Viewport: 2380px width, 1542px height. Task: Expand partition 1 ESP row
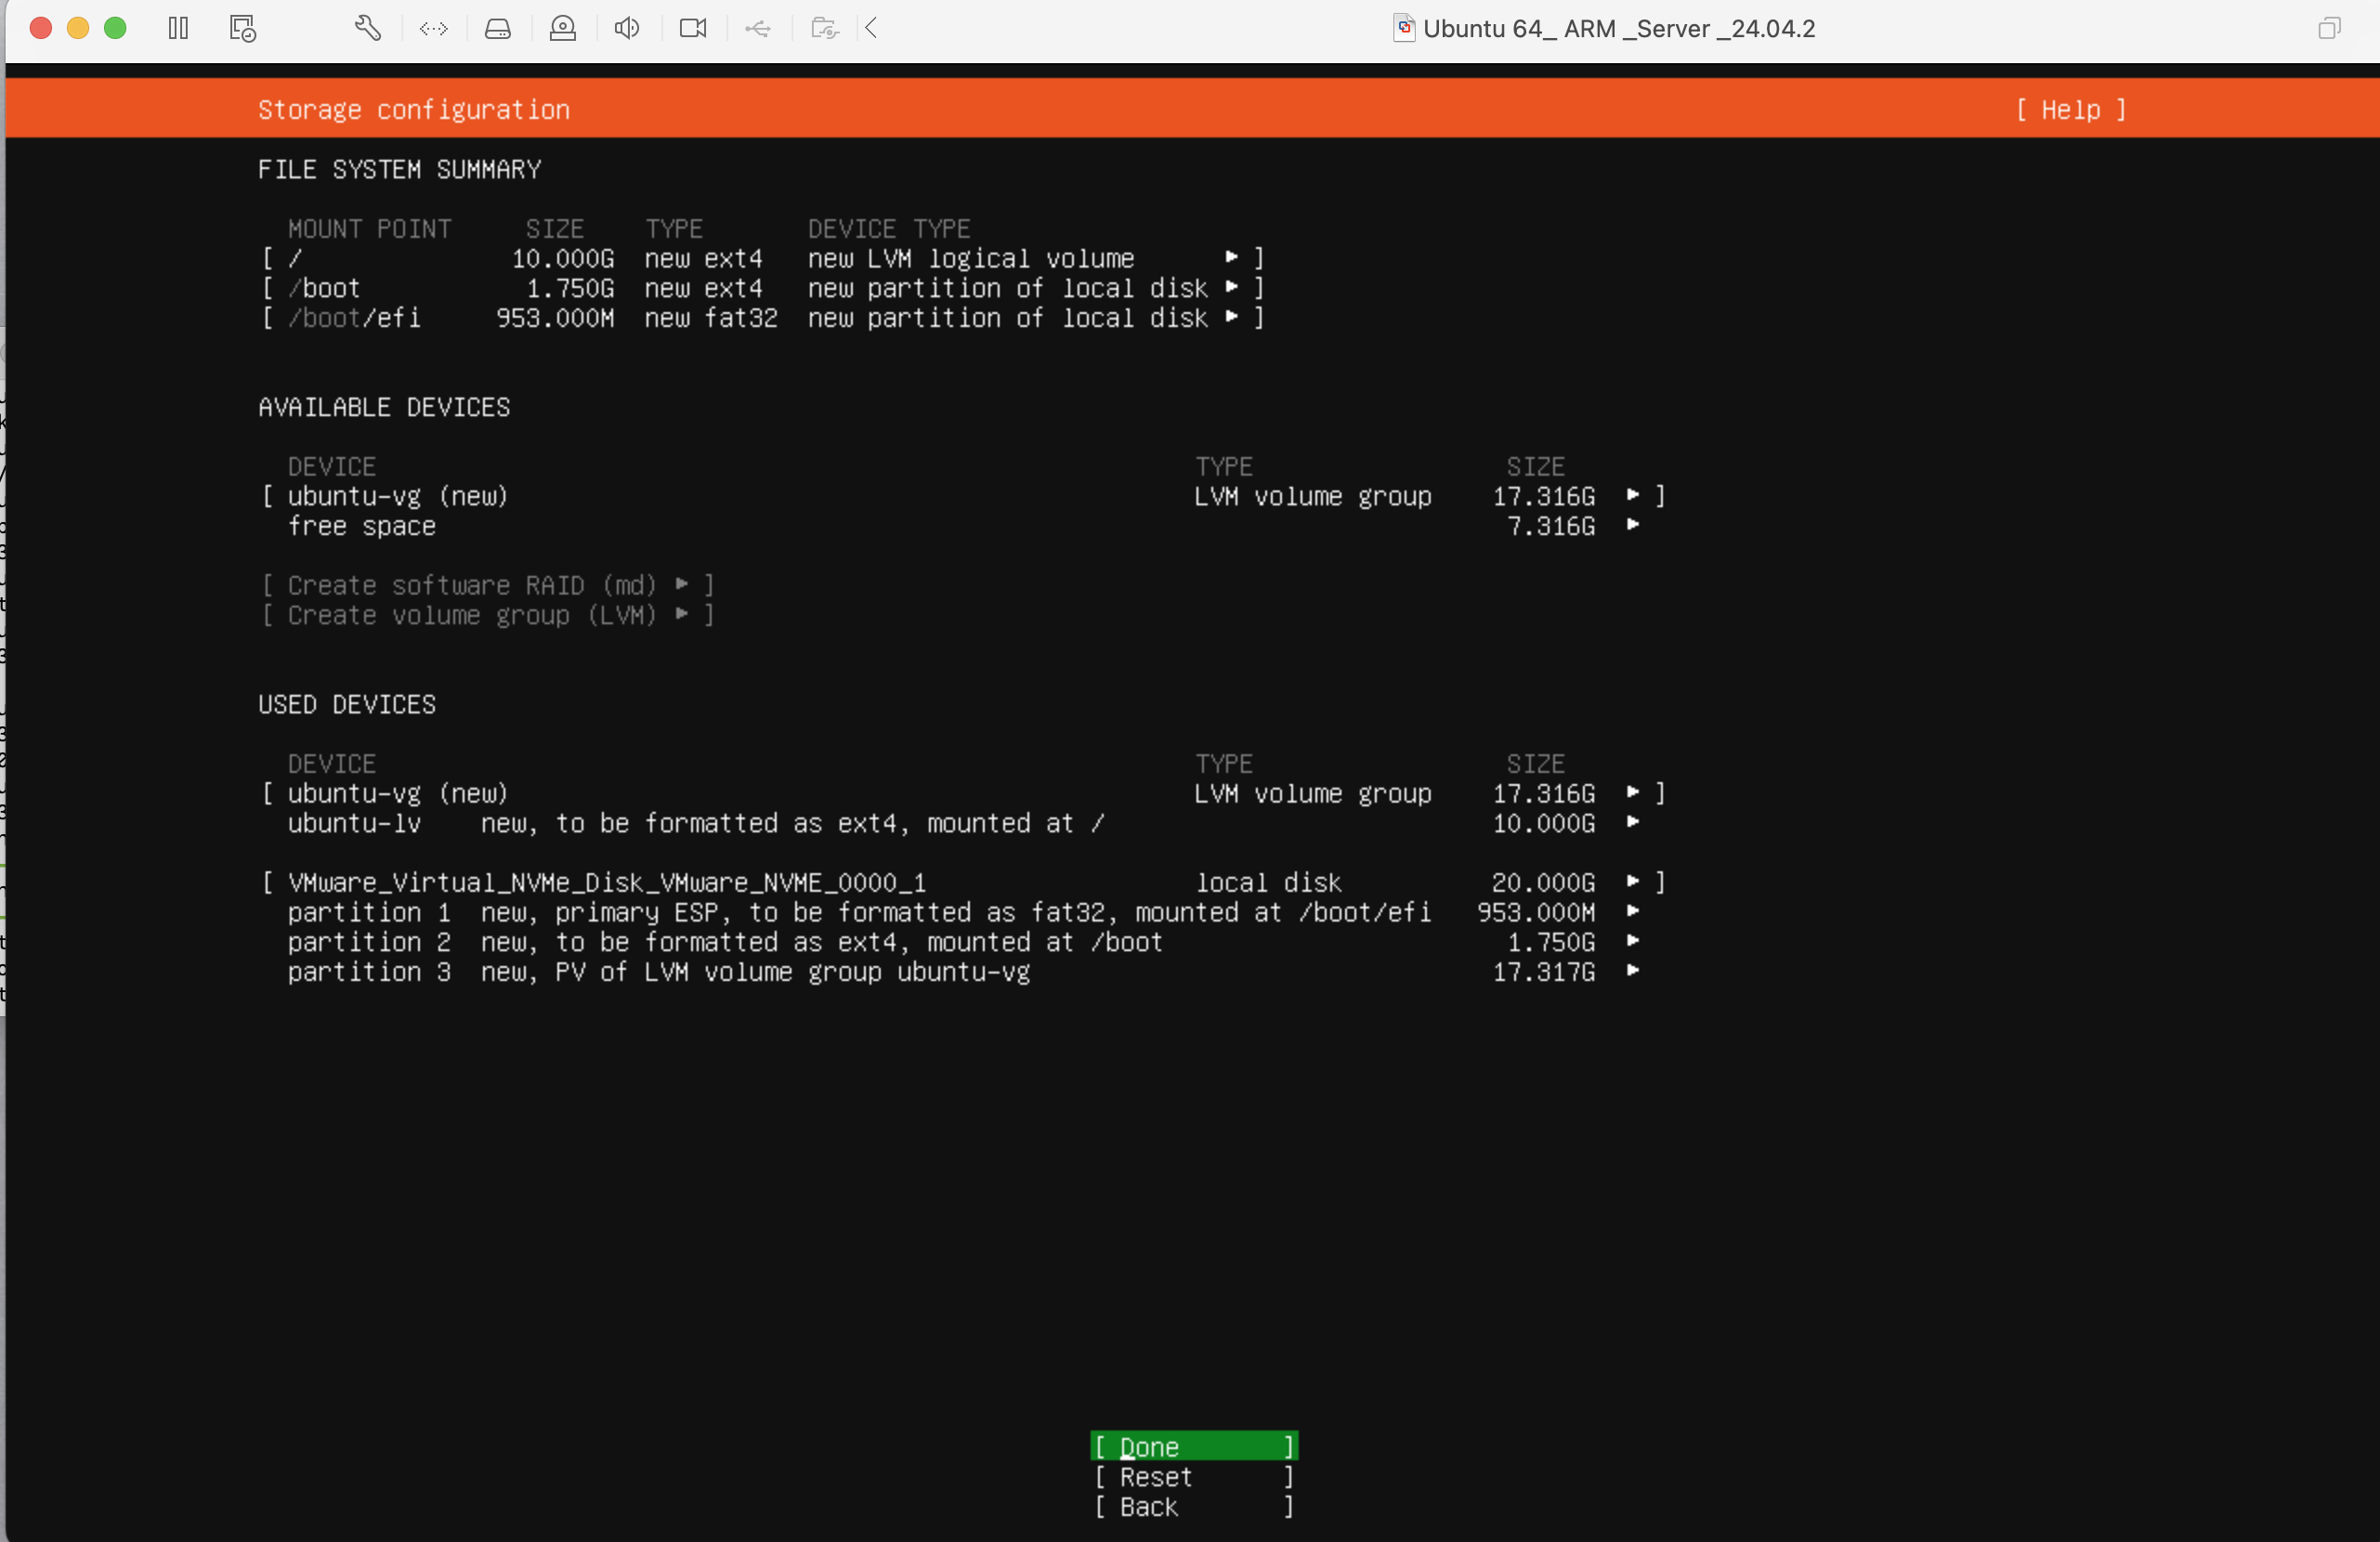click(x=964, y=912)
